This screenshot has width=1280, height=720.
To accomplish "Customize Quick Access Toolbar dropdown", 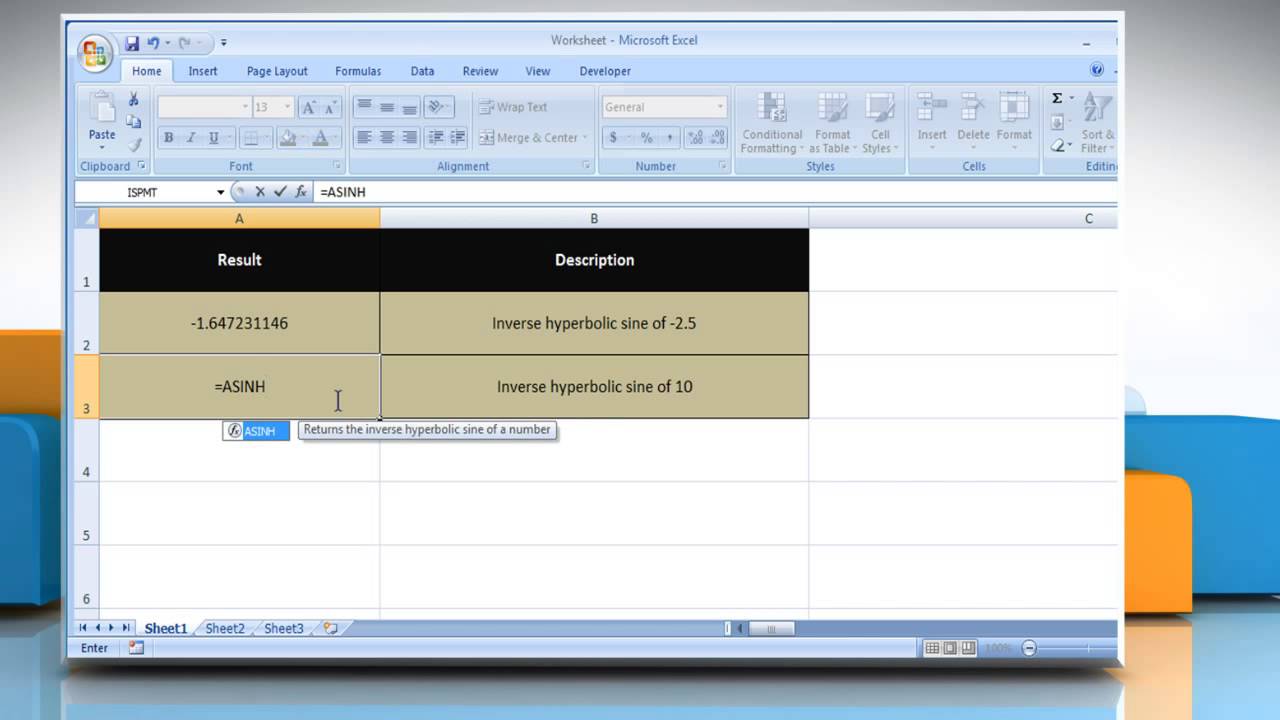I will click(224, 43).
